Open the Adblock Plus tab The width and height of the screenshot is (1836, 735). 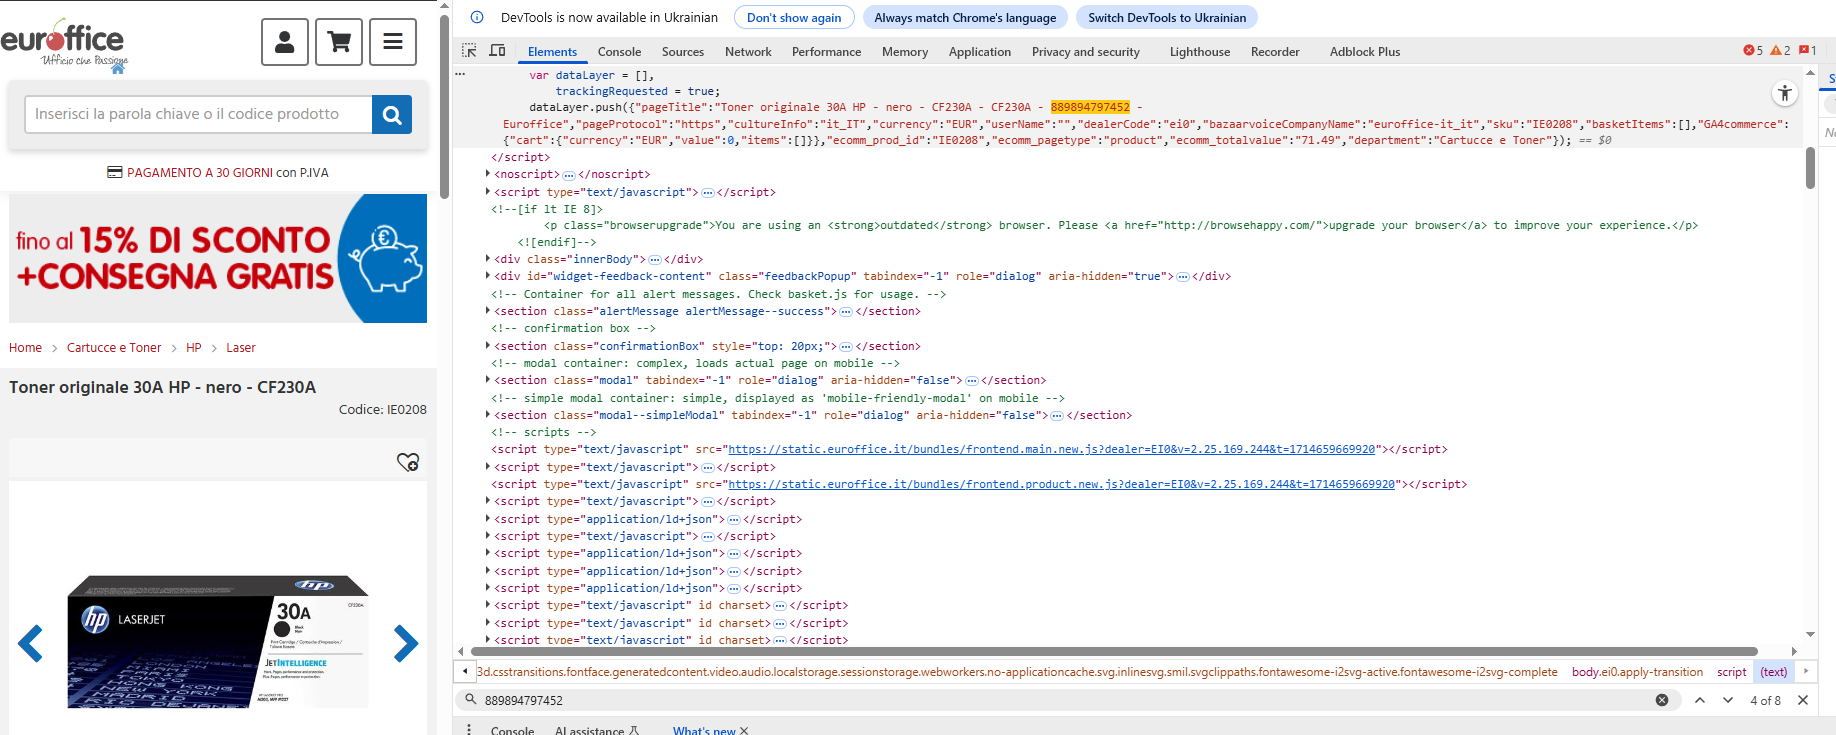coord(1365,52)
